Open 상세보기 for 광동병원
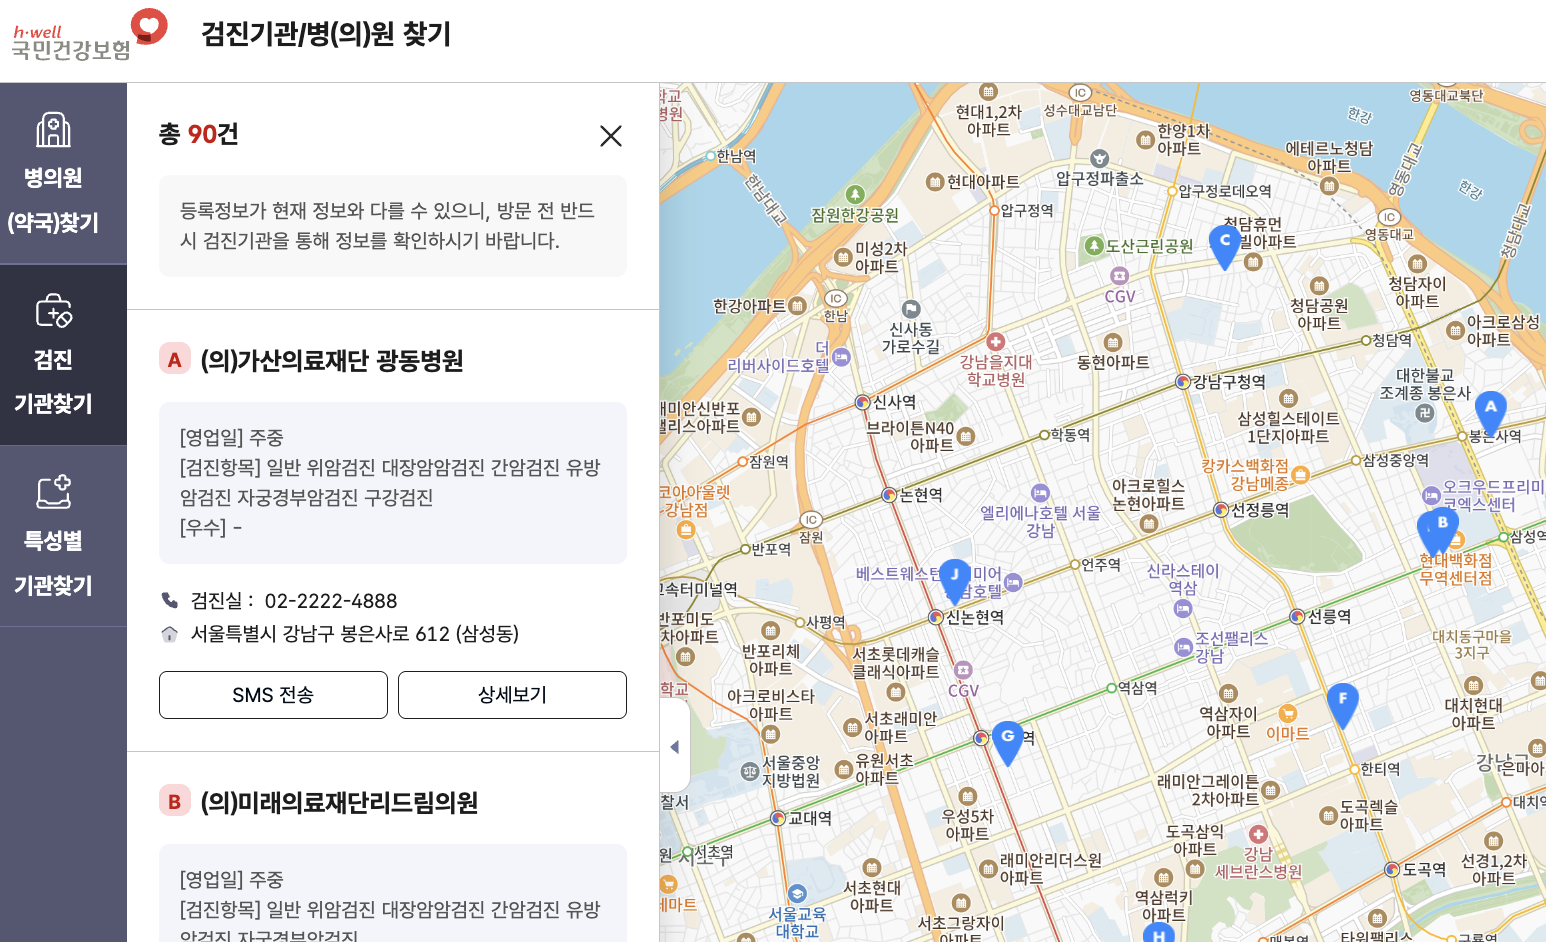Screen dimensions: 1546x942 pyautogui.click(x=512, y=695)
